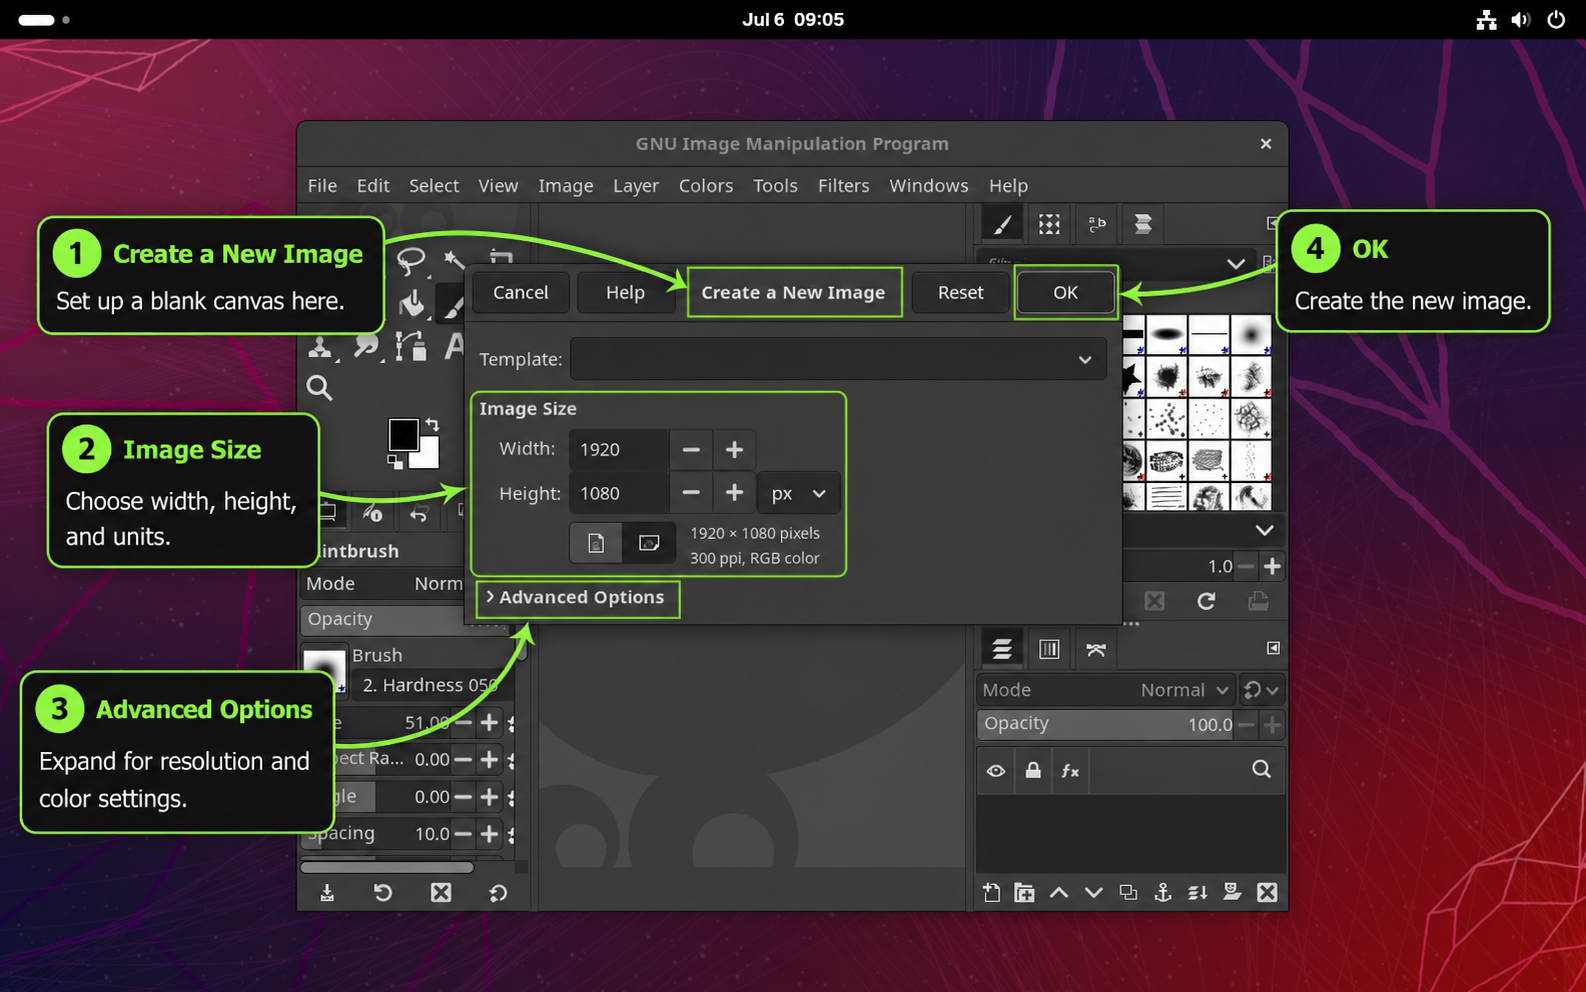Open the layer Mode Normal dropdown

tap(1105, 690)
